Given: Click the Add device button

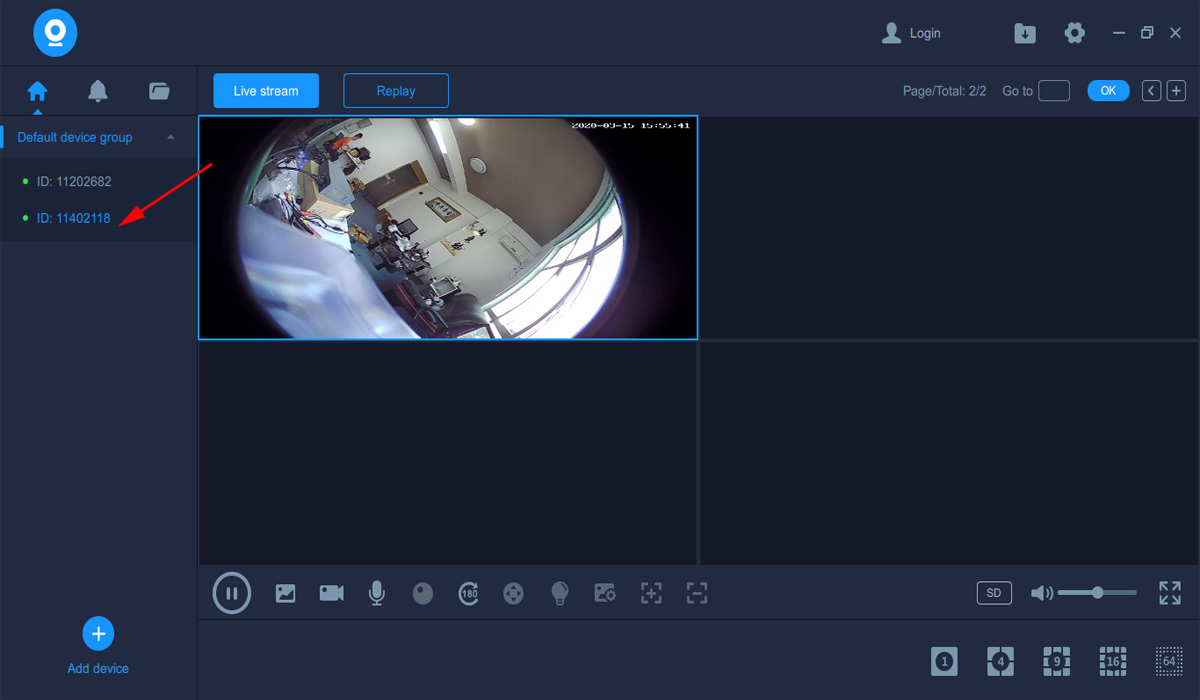Looking at the screenshot, I should click(98, 634).
